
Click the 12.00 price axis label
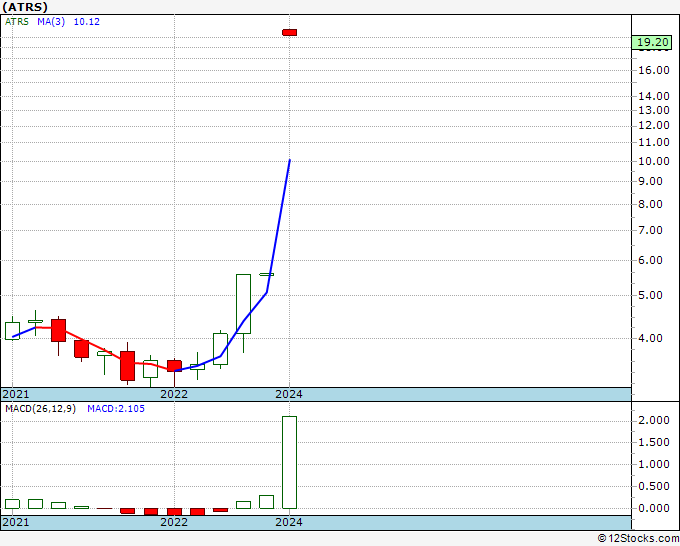[x=654, y=125]
